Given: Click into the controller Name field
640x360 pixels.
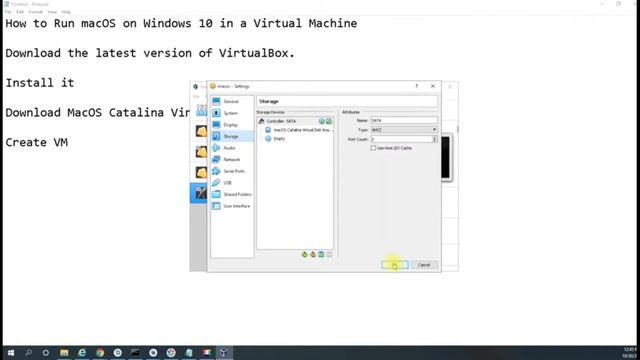Looking at the screenshot, I should (404, 120).
